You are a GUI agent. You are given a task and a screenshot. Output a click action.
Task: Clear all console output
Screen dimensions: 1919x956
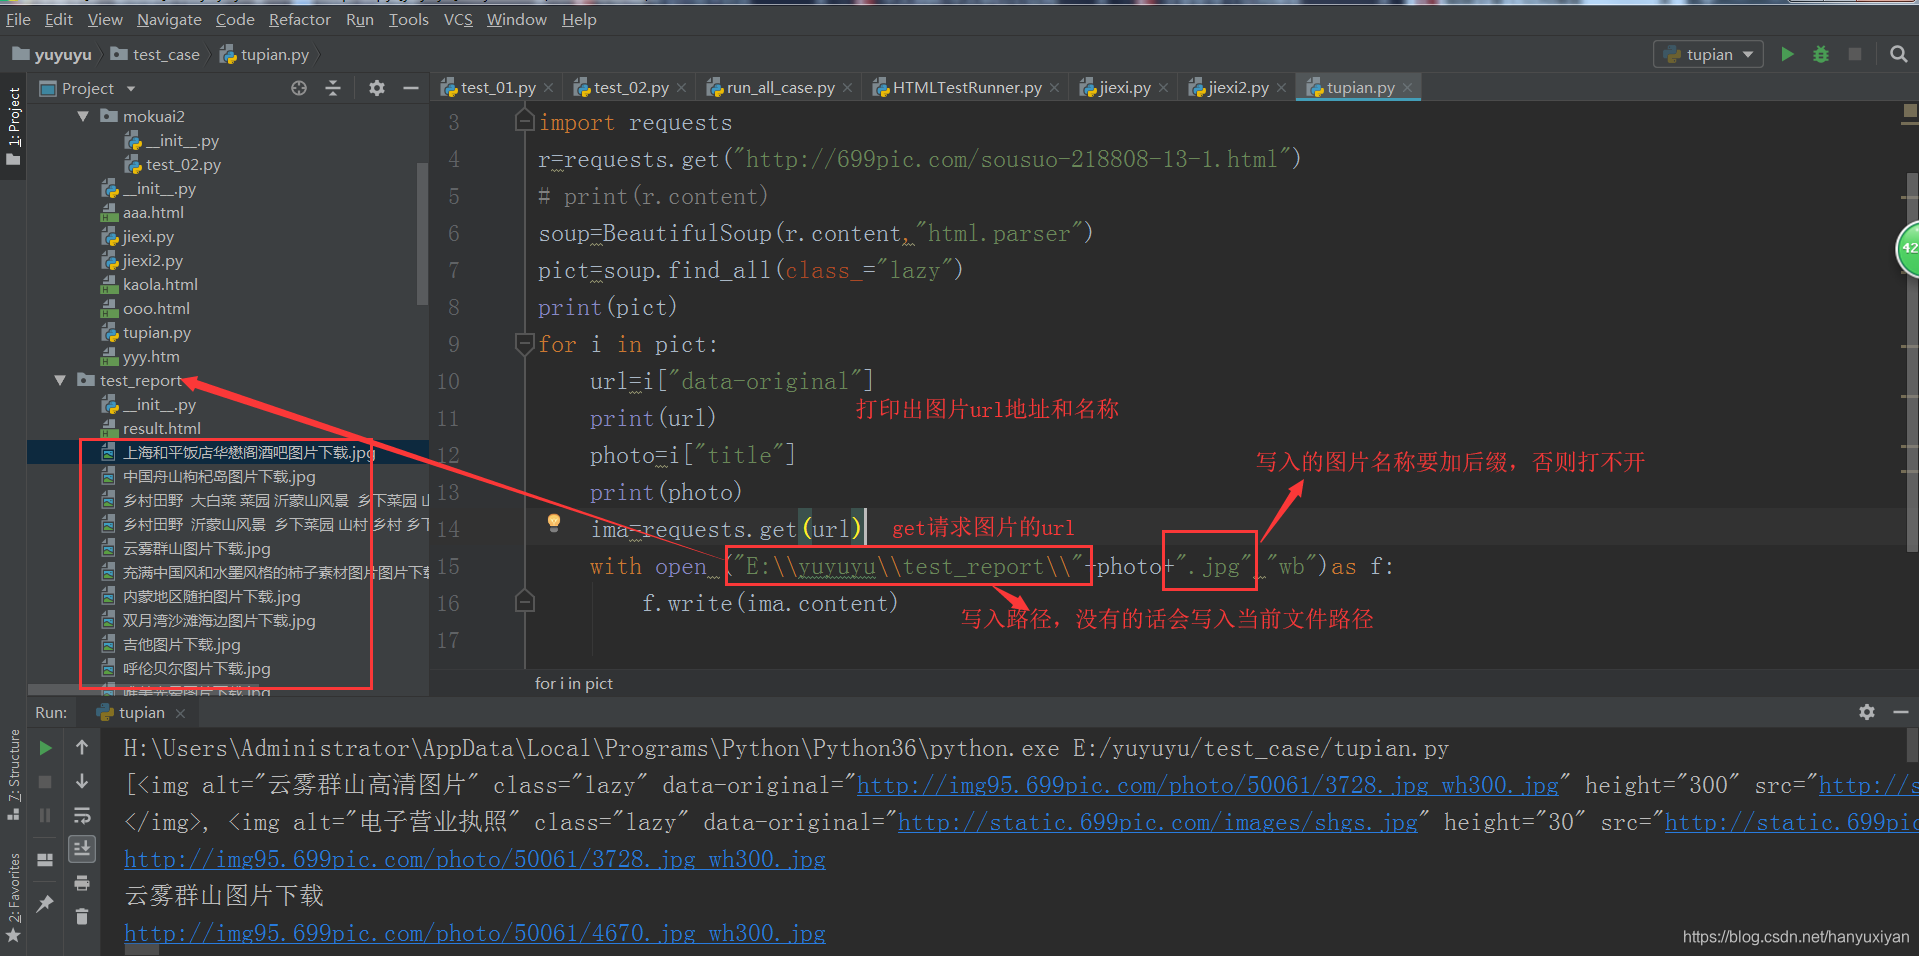pos(82,917)
